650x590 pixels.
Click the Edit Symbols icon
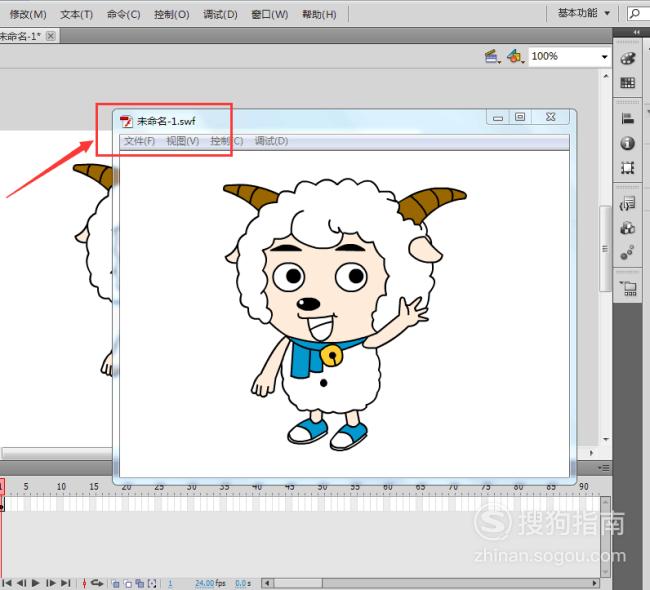point(515,56)
